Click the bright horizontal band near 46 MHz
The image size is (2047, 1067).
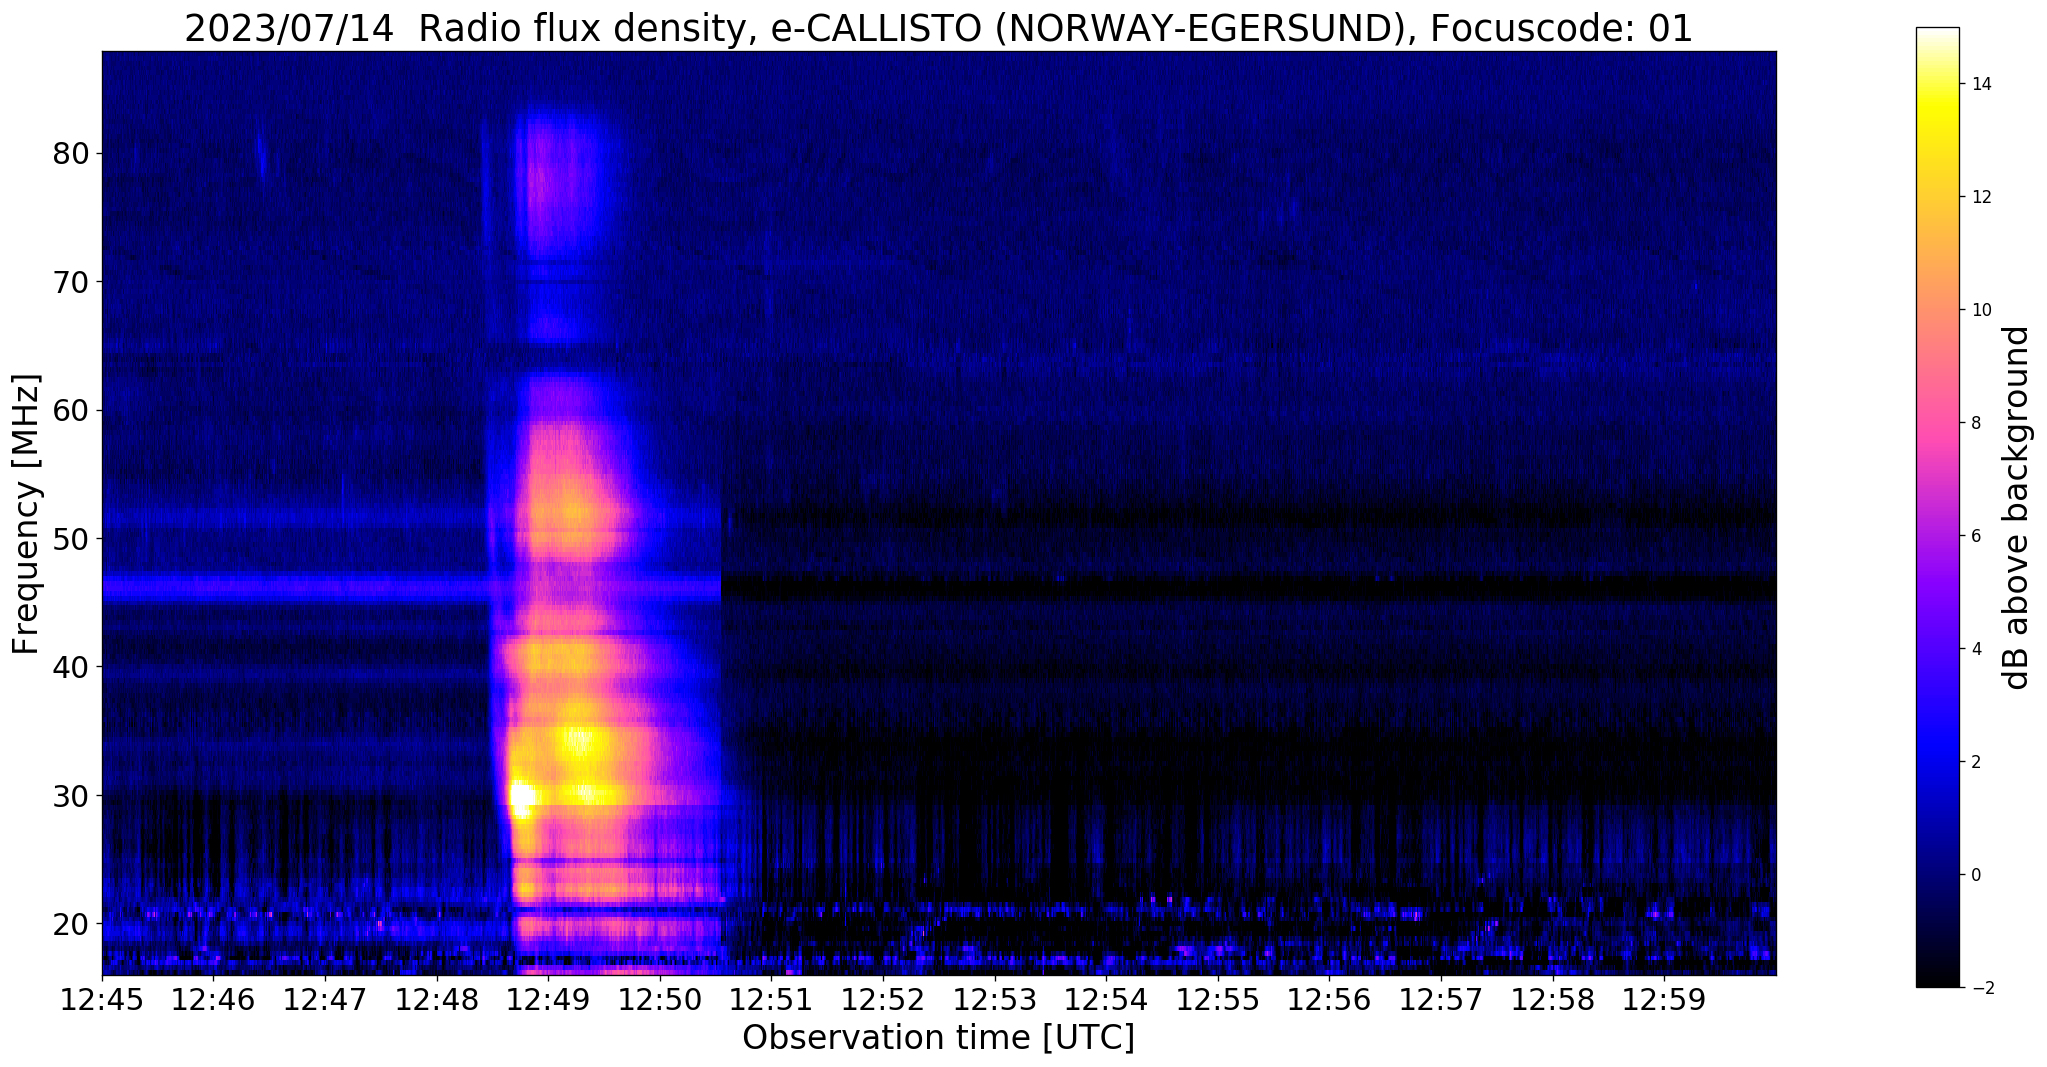(x=411, y=587)
